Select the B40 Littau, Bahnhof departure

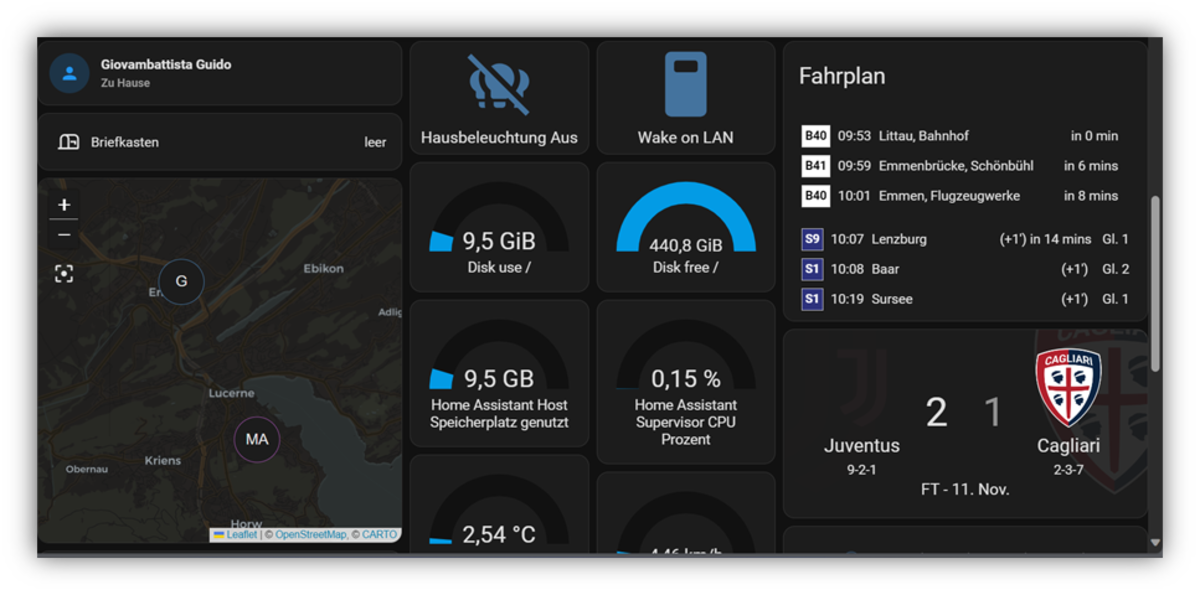[x=960, y=136]
